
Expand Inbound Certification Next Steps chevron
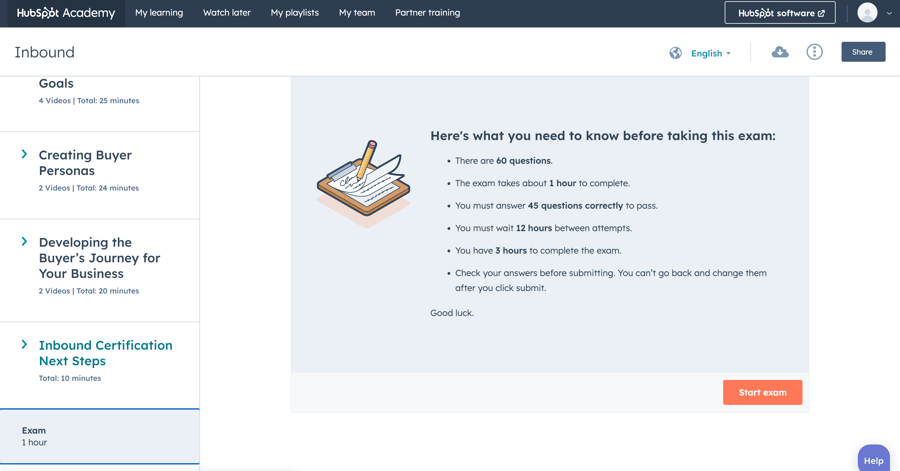(24, 344)
